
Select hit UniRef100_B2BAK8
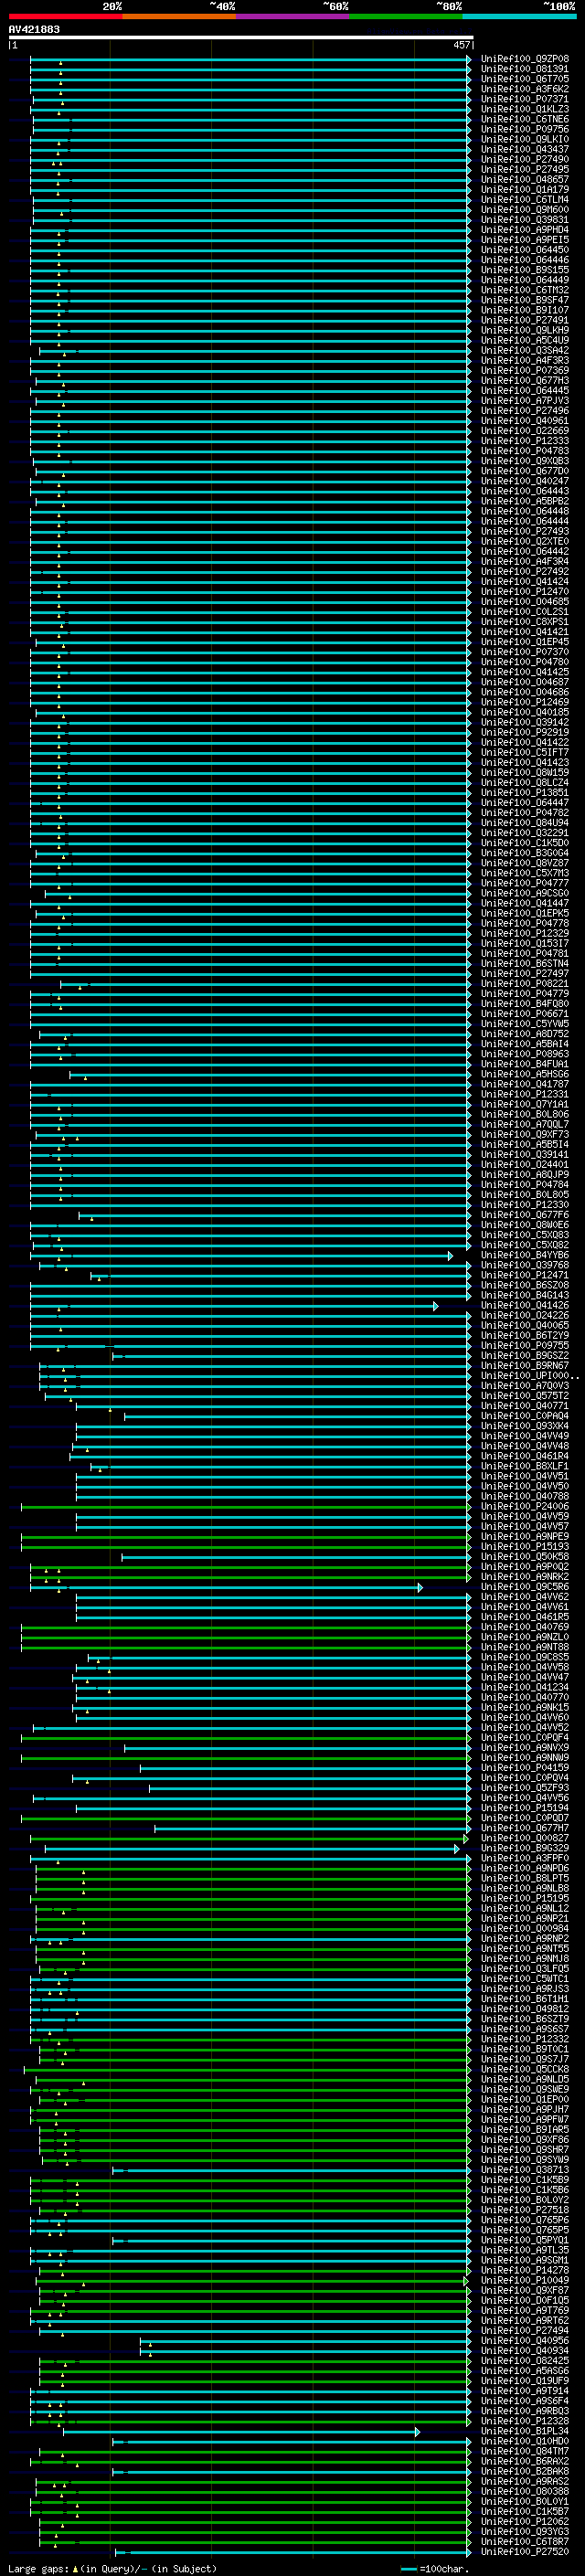(524, 2471)
